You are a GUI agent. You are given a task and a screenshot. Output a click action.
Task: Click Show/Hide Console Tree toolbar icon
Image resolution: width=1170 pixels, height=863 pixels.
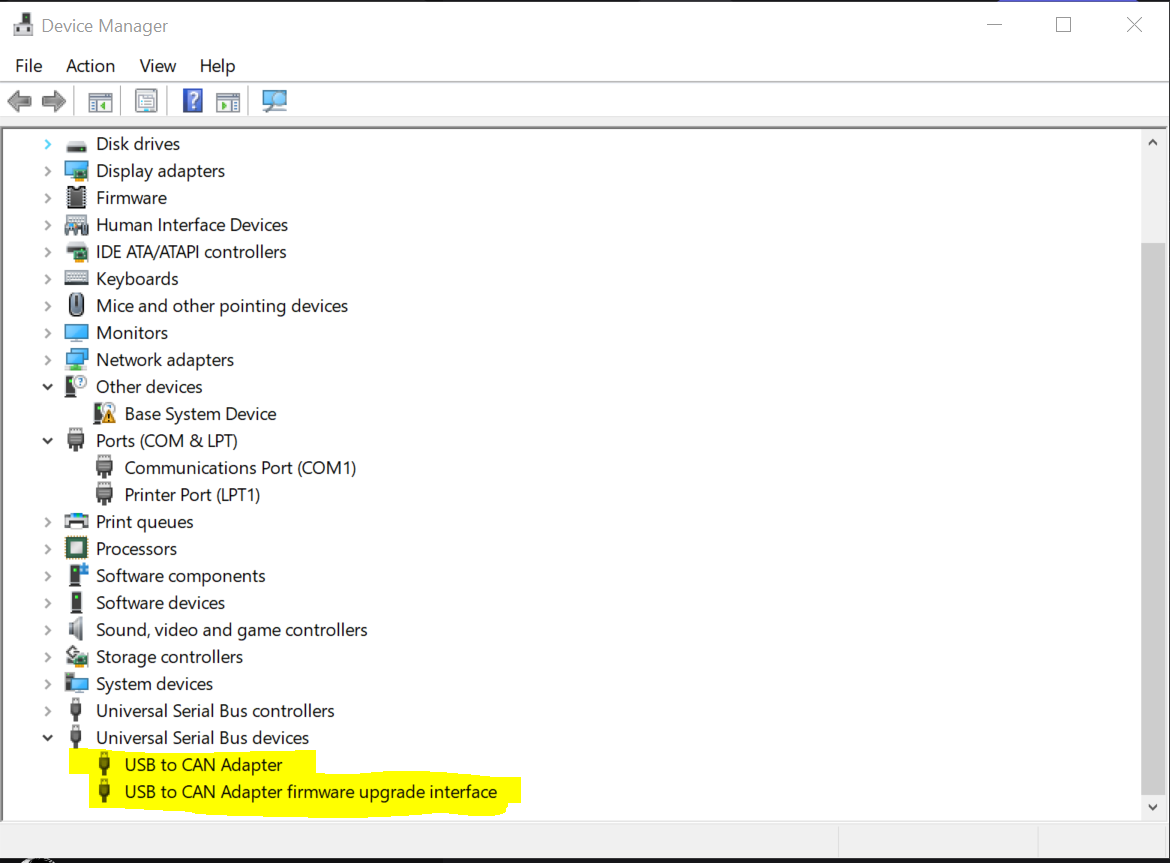coord(100,101)
